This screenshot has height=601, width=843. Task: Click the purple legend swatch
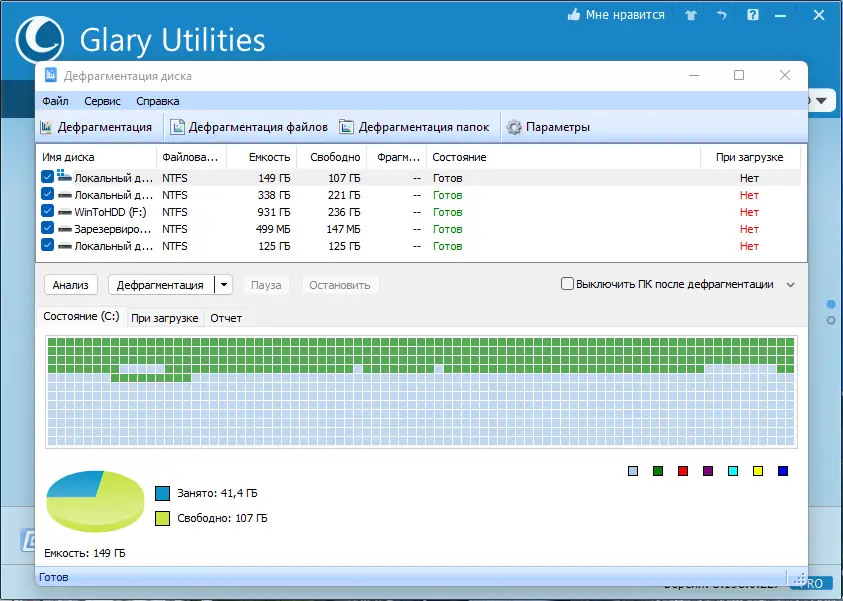click(708, 471)
